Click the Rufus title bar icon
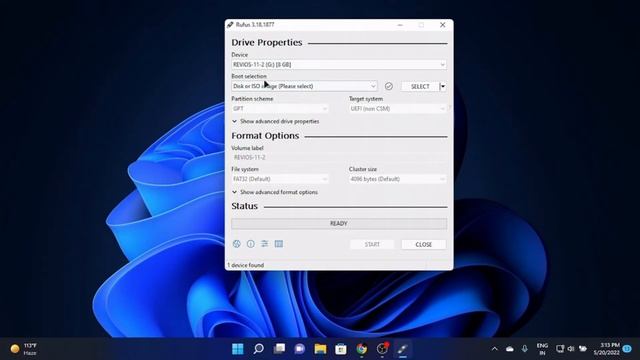This screenshot has height=360, width=640. [x=230, y=25]
